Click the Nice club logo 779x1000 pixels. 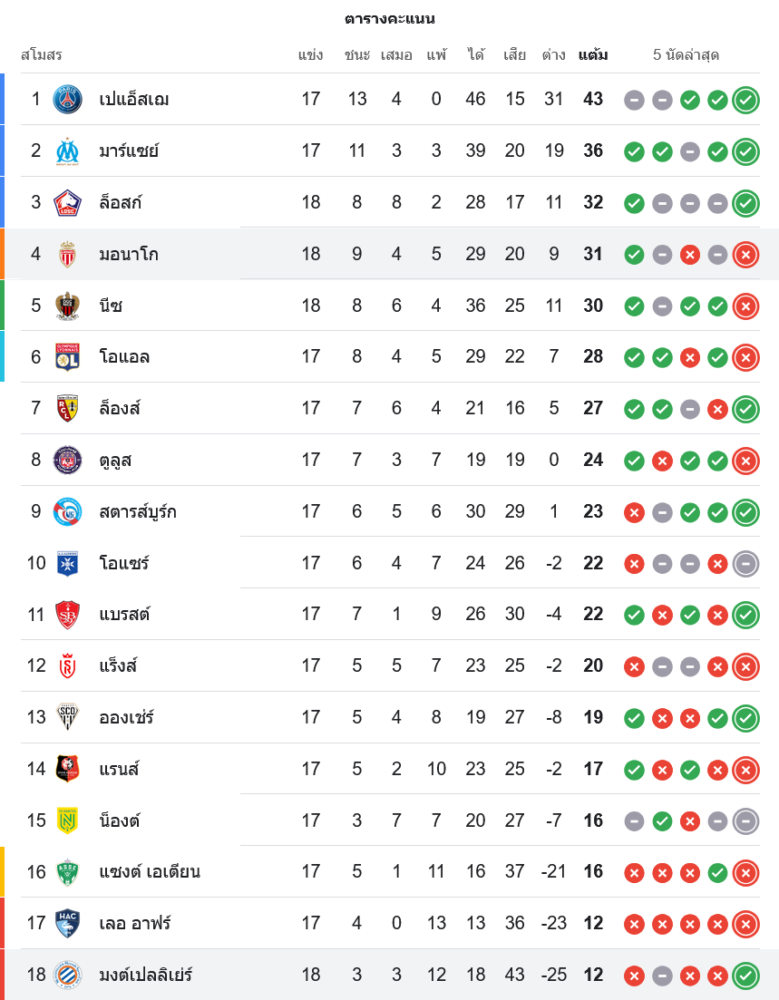pos(68,305)
